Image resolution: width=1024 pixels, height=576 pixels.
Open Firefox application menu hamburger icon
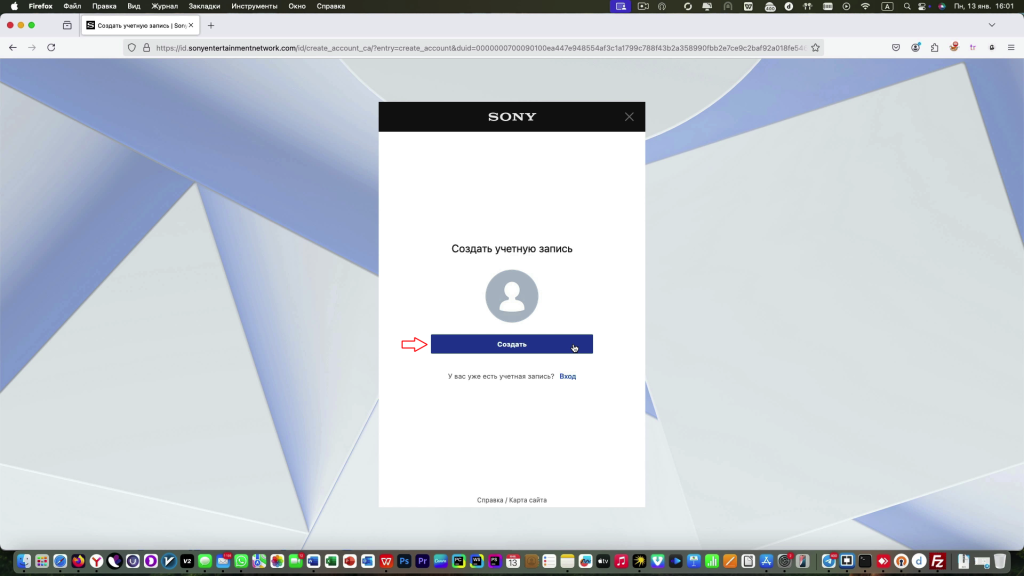pyautogui.click(x=1011, y=47)
